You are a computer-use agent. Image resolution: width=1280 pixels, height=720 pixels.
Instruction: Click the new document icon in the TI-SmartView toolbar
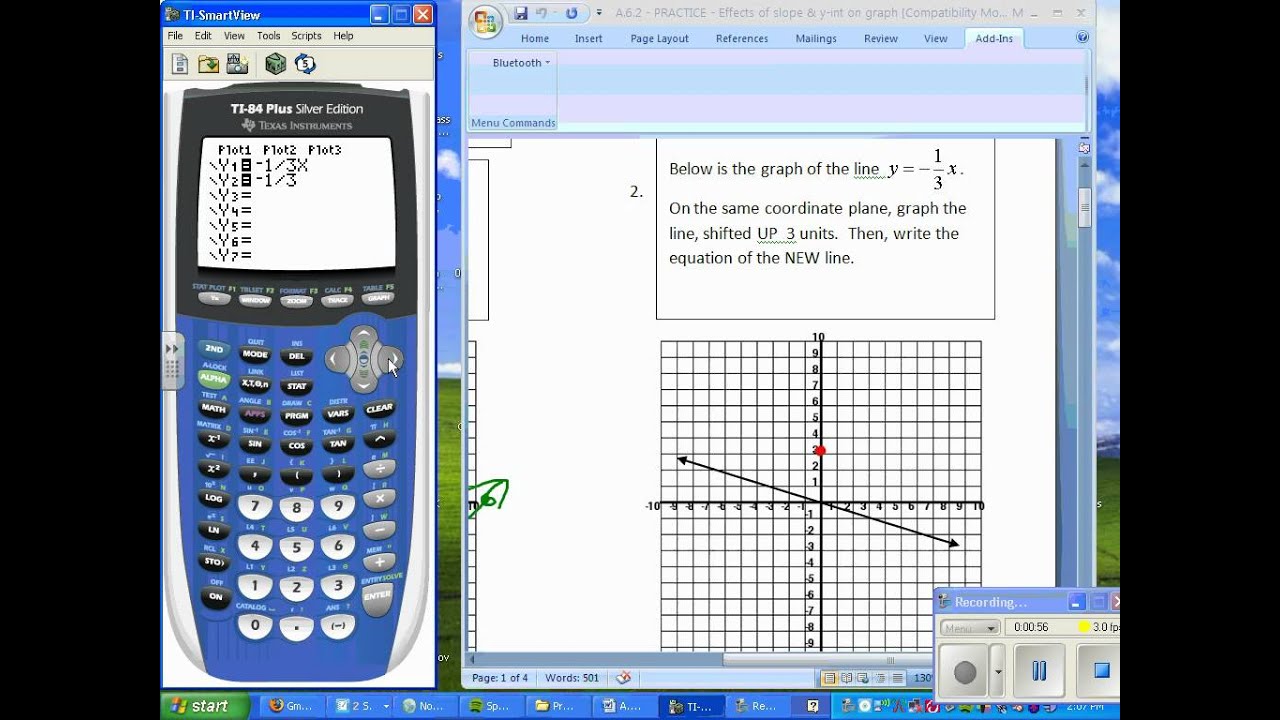point(180,64)
